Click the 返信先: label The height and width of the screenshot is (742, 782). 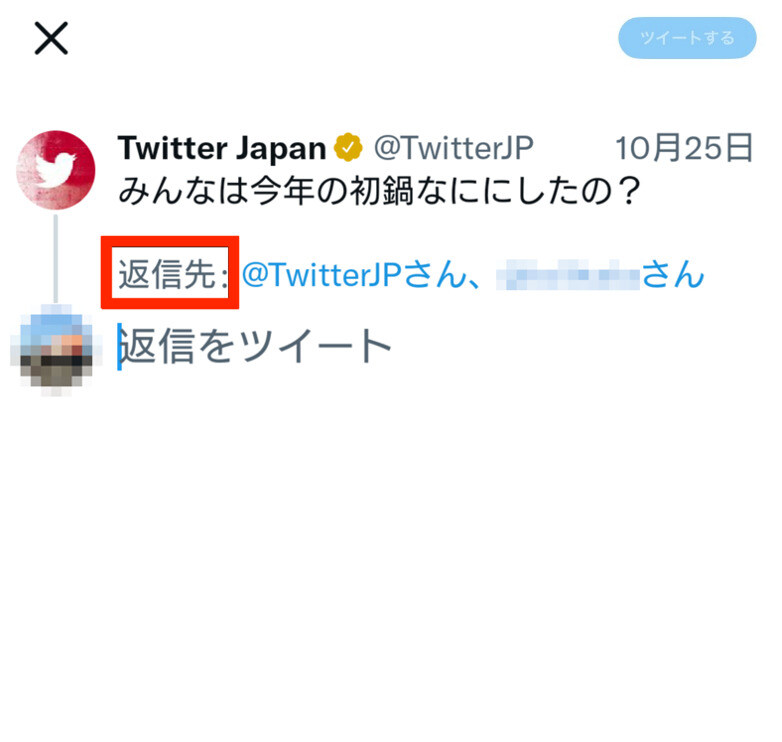[173, 274]
